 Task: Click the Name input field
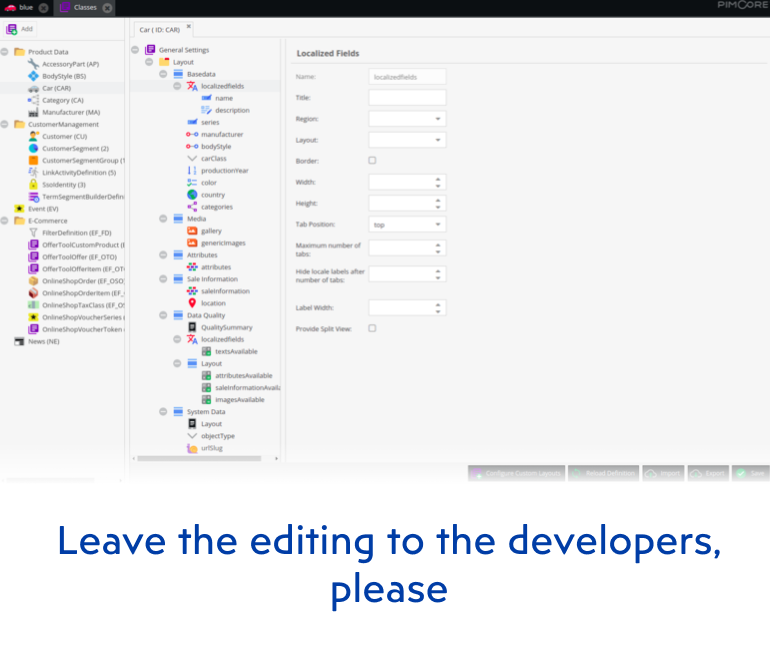[x=407, y=77]
